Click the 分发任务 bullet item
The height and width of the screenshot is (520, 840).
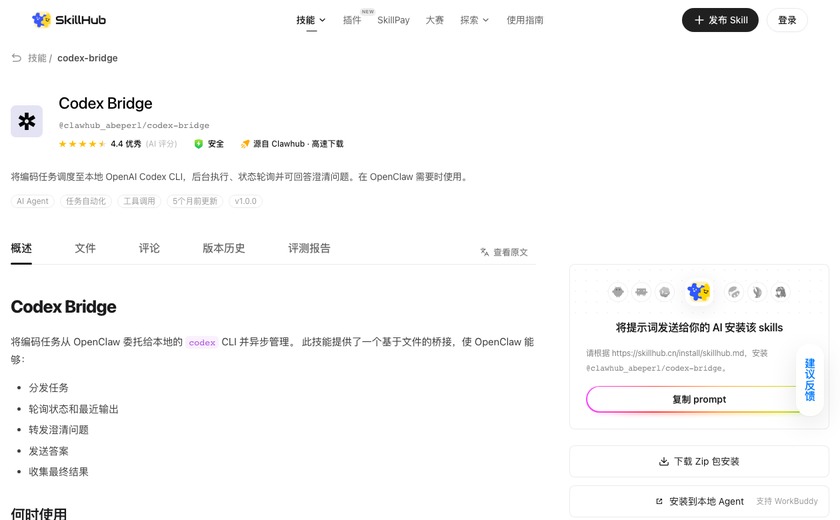48,388
